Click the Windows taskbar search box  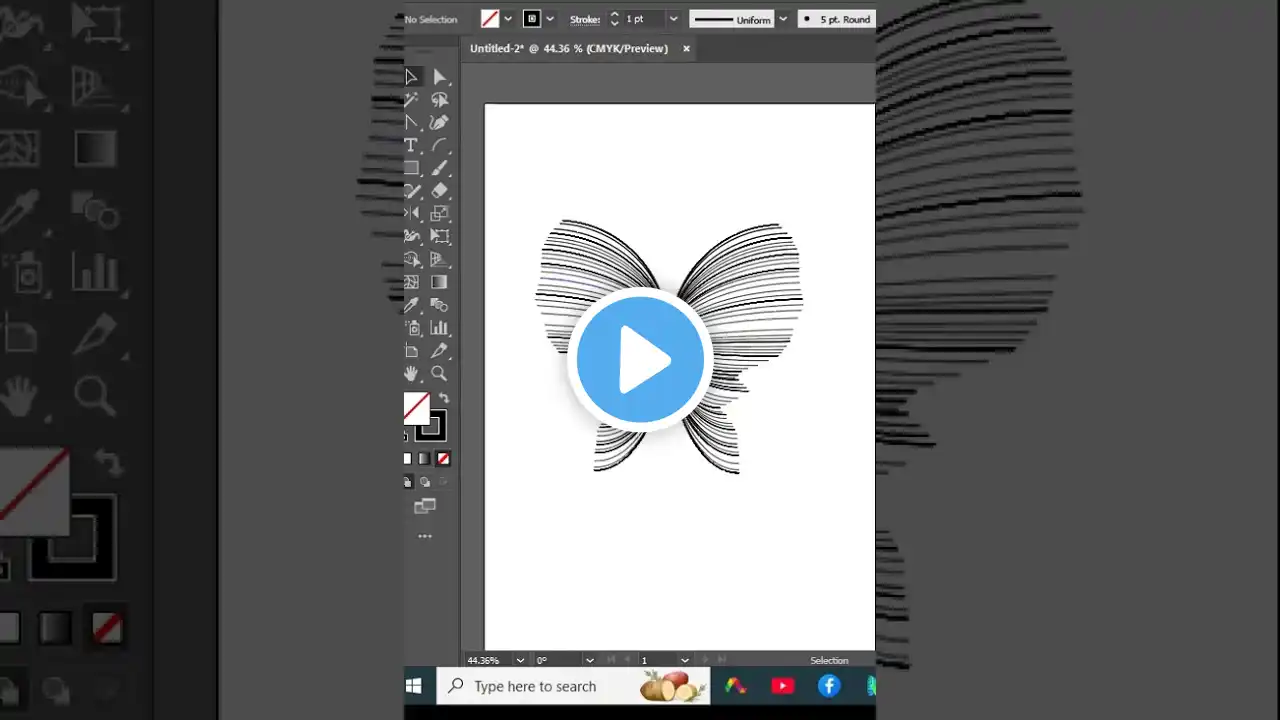tap(534, 686)
